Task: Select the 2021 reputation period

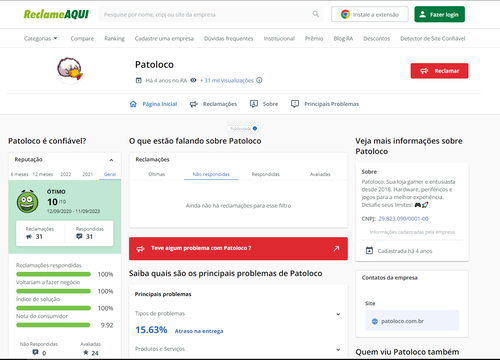Action: pos(88,174)
